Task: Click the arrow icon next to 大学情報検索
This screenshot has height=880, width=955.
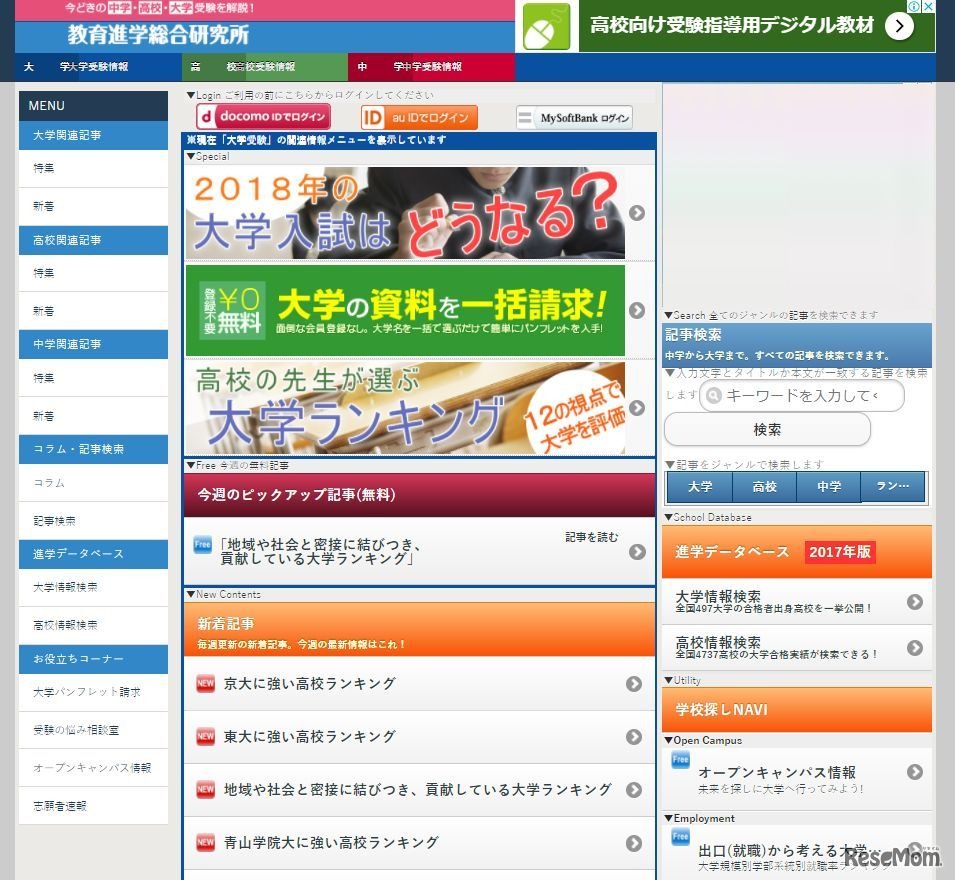Action: click(x=916, y=603)
